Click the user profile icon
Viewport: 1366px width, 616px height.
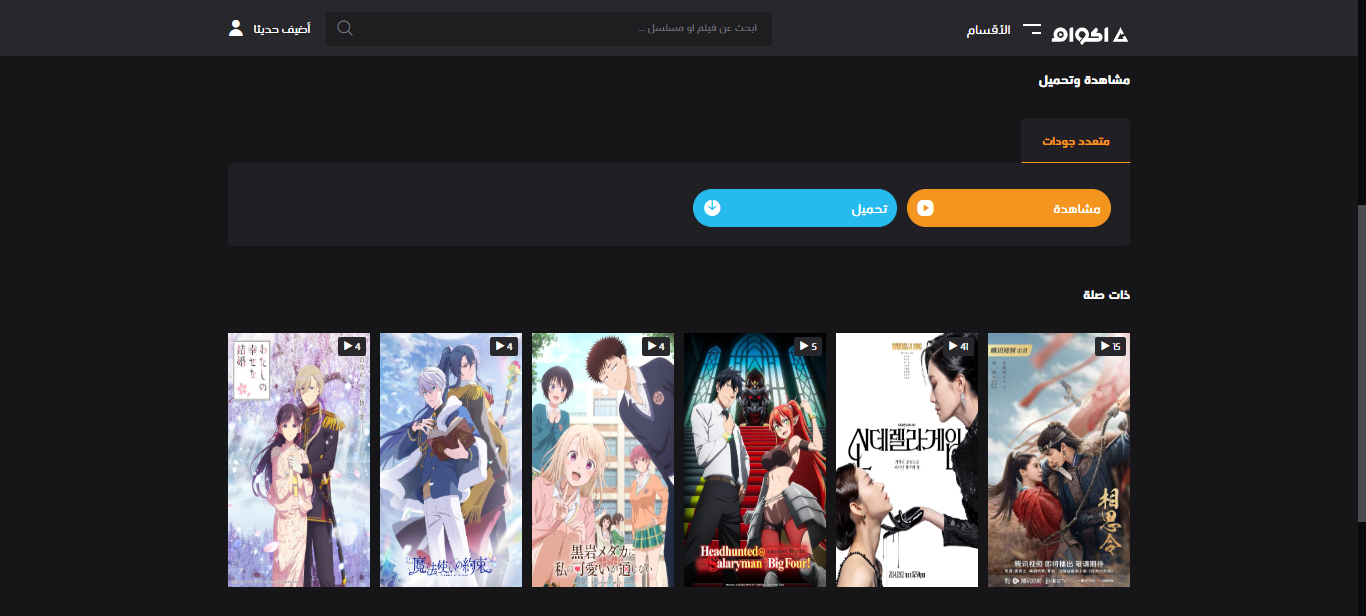(x=236, y=28)
